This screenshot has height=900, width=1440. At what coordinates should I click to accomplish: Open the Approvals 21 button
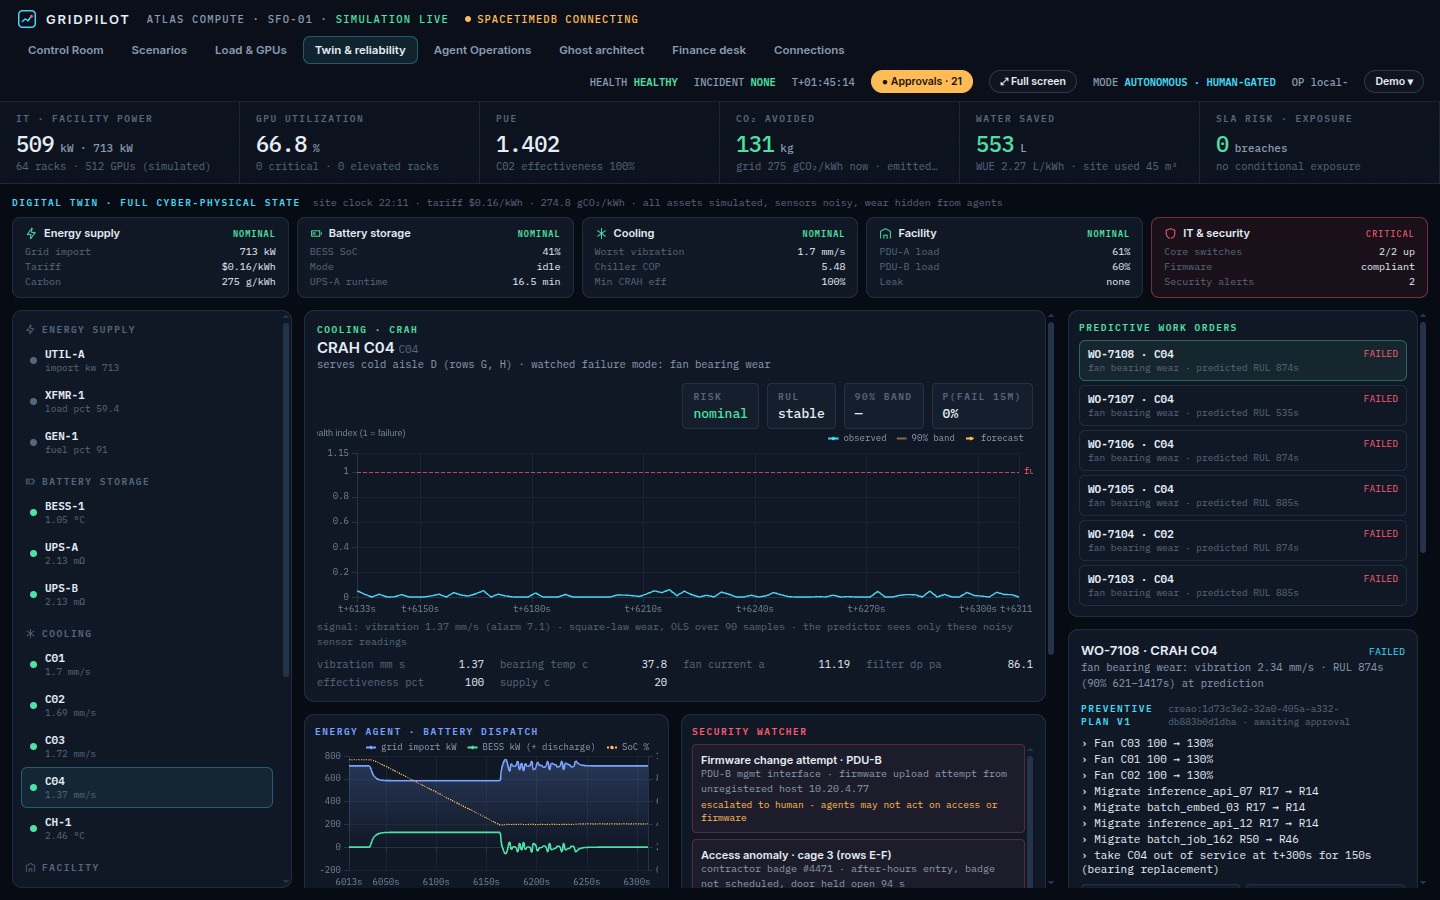[x=922, y=81]
